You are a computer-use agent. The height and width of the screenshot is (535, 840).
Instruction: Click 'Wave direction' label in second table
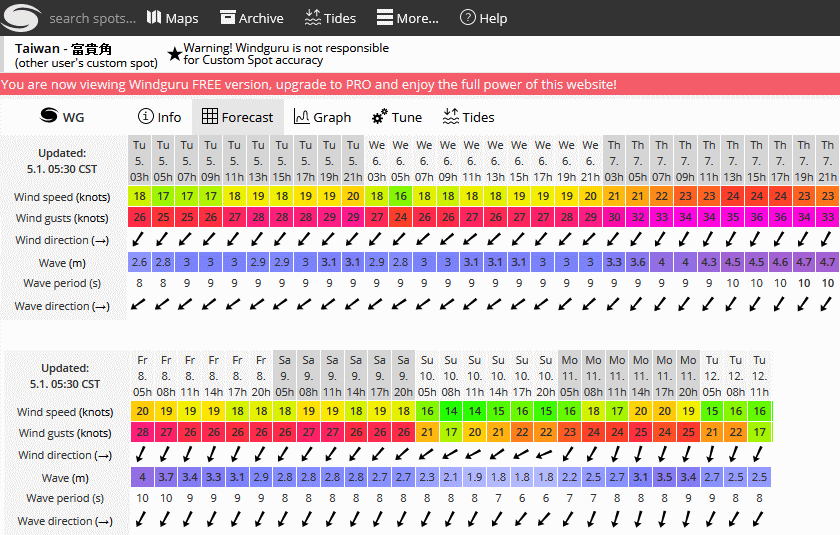[x=65, y=521]
